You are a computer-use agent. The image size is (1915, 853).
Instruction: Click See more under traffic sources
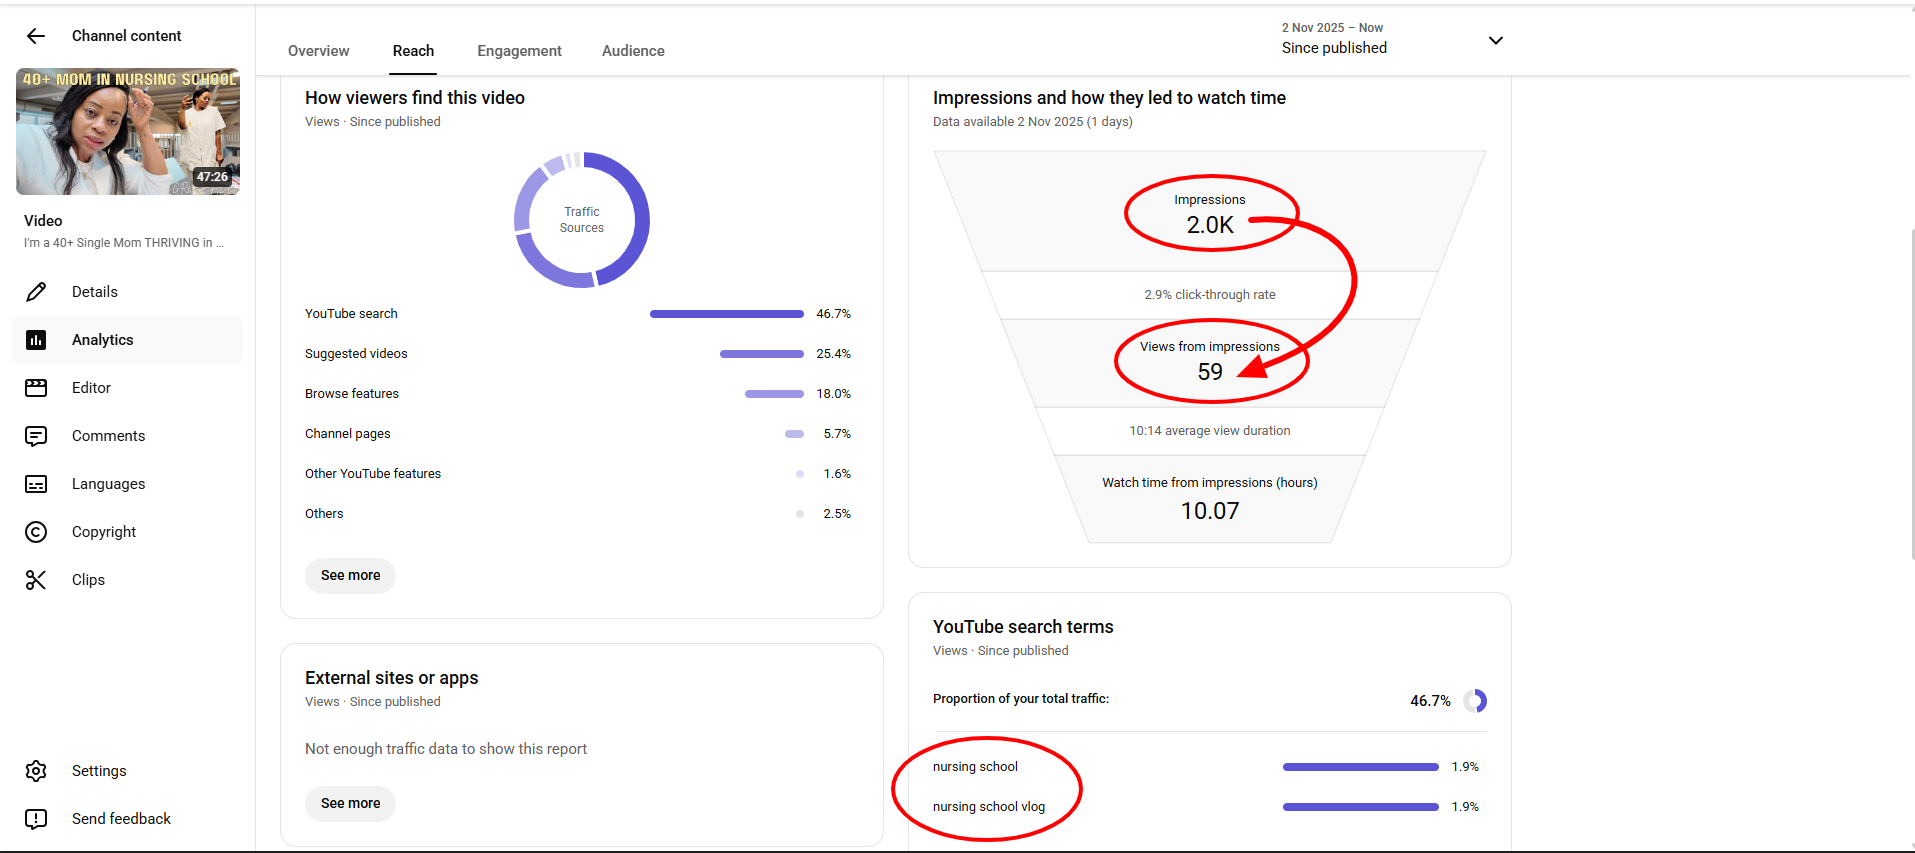(x=350, y=575)
